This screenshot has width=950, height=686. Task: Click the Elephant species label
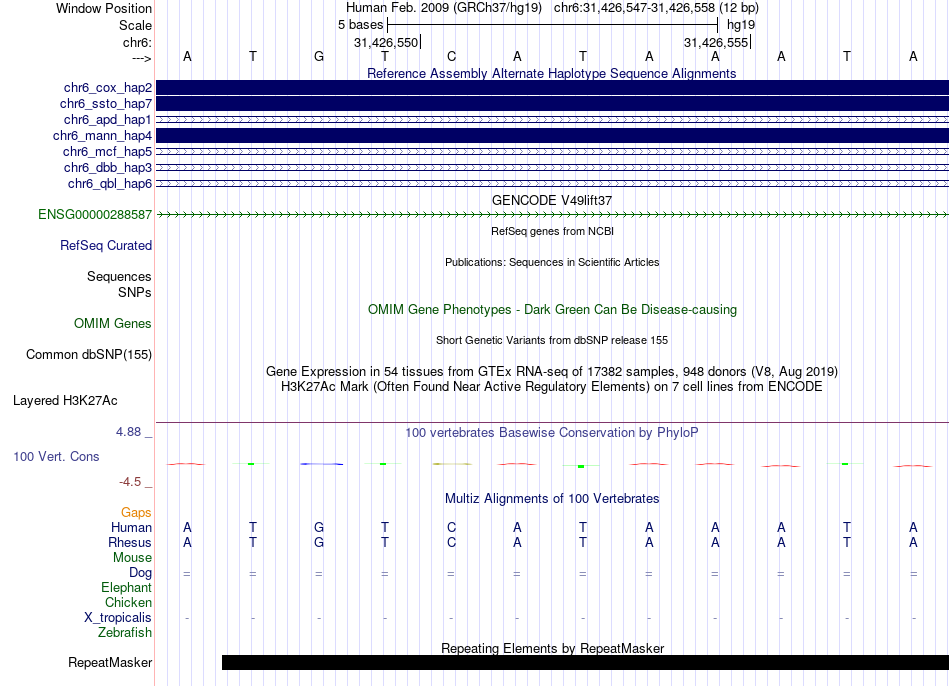click(127, 588)
